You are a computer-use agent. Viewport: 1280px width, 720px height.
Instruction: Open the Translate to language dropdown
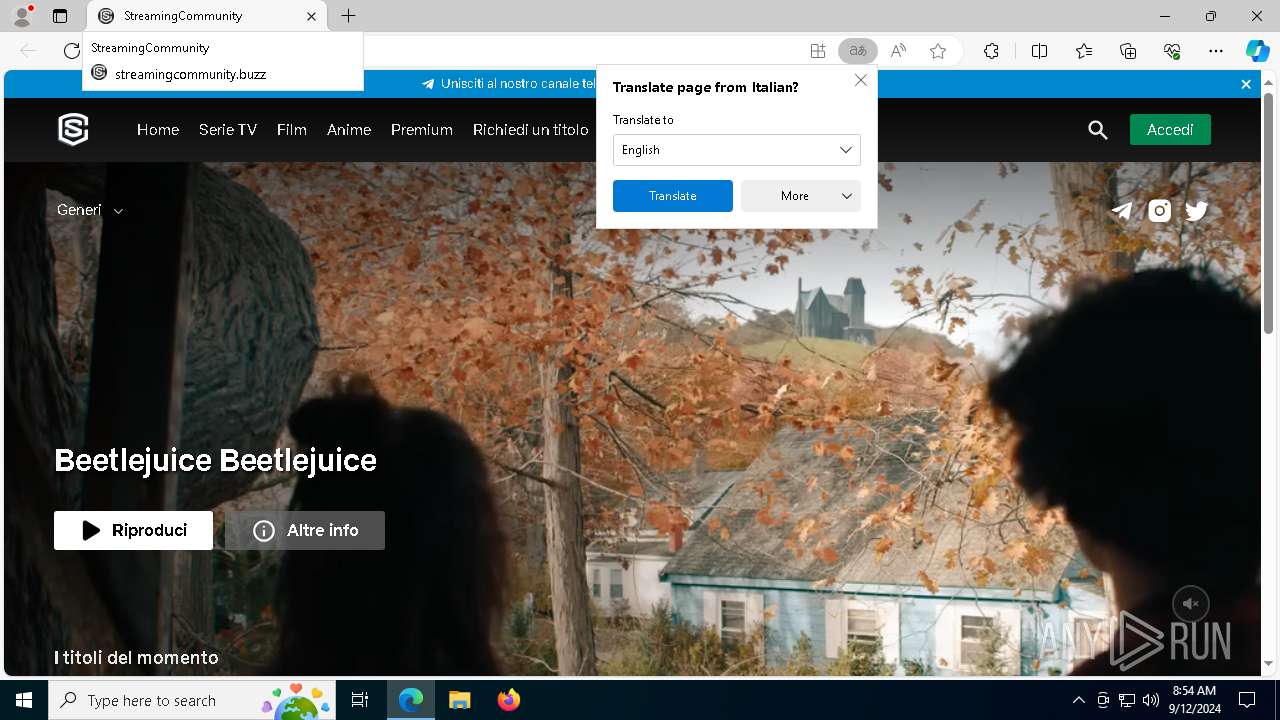click(x=737, y=150)
